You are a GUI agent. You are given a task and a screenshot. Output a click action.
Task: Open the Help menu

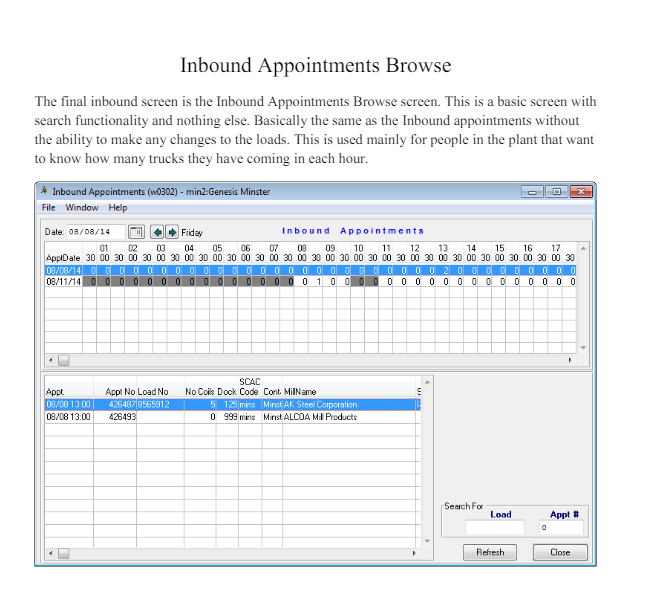coord(118,207)
